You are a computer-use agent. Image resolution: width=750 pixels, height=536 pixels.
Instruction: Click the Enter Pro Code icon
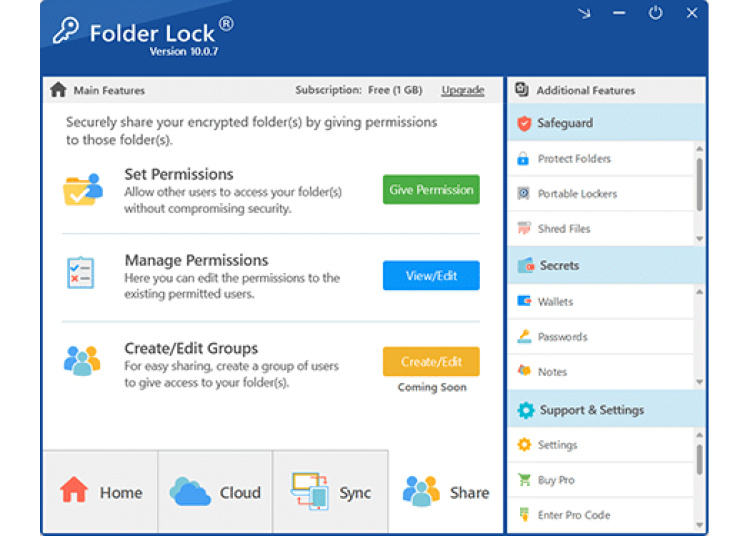click(523, 515)
